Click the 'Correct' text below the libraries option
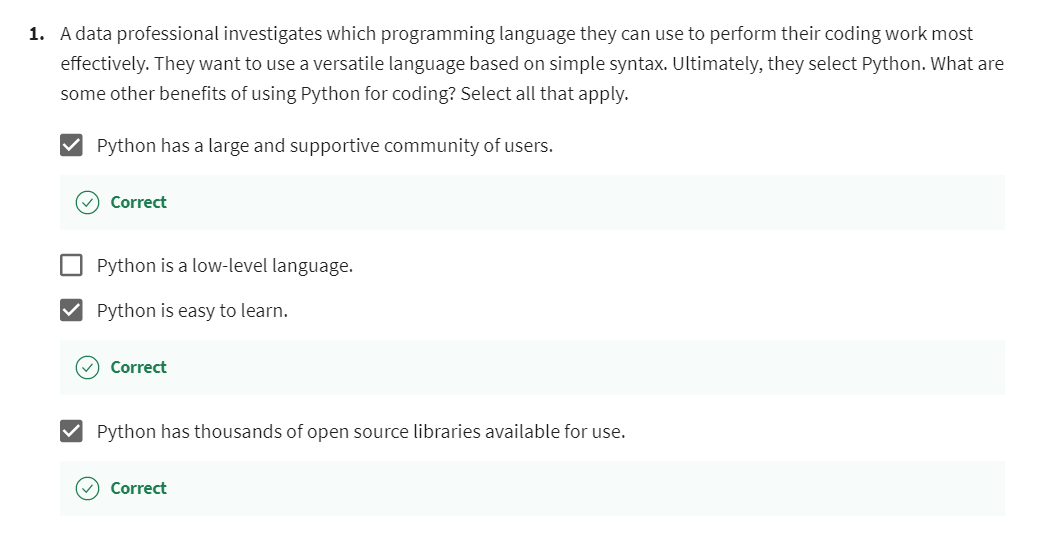 click(138, 488)
